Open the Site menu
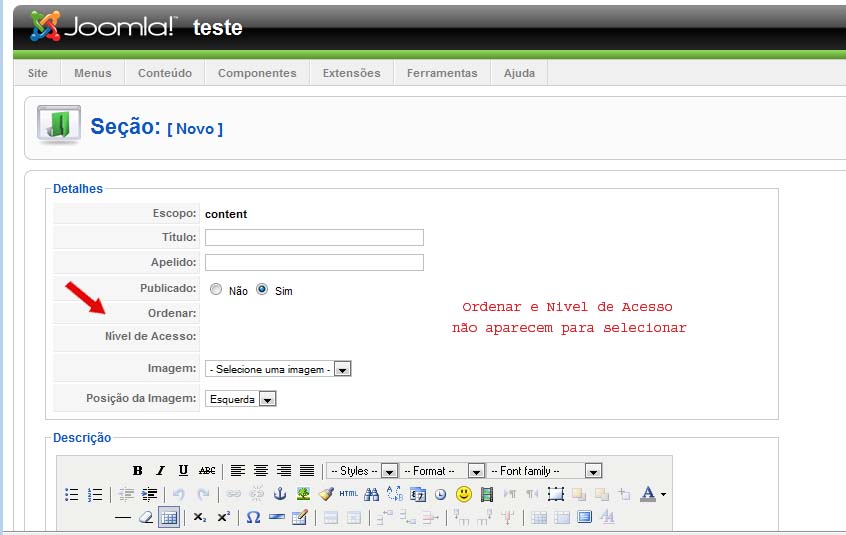Screen dimensions: 846x535 coord(38,73)
